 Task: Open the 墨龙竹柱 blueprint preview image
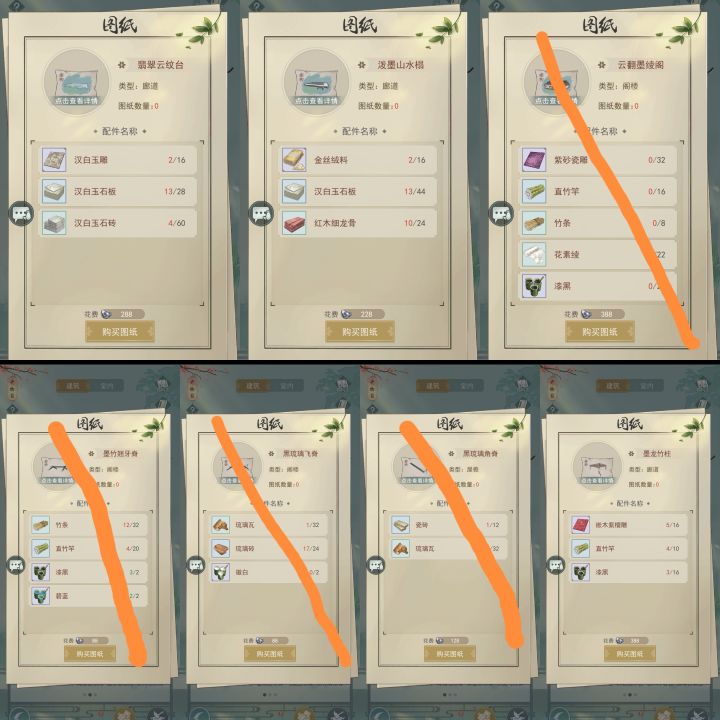pos(597,467)
